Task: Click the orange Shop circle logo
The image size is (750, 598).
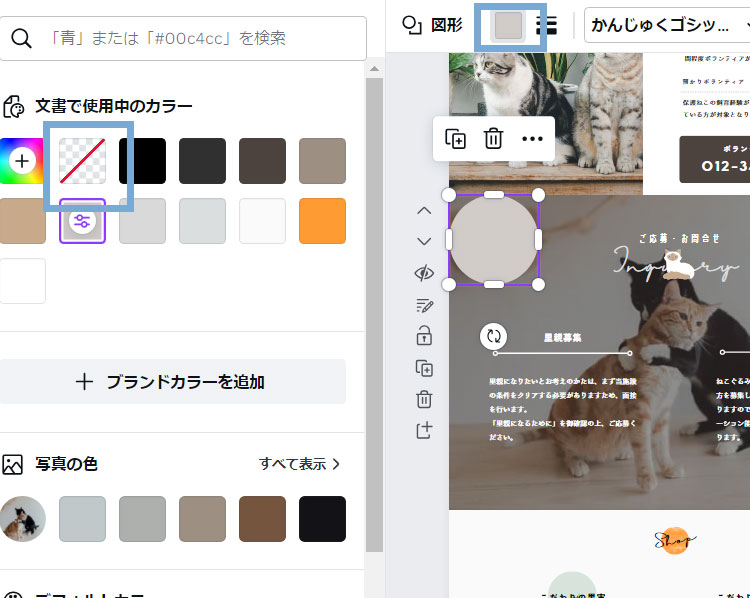Action: pos(674,540)
